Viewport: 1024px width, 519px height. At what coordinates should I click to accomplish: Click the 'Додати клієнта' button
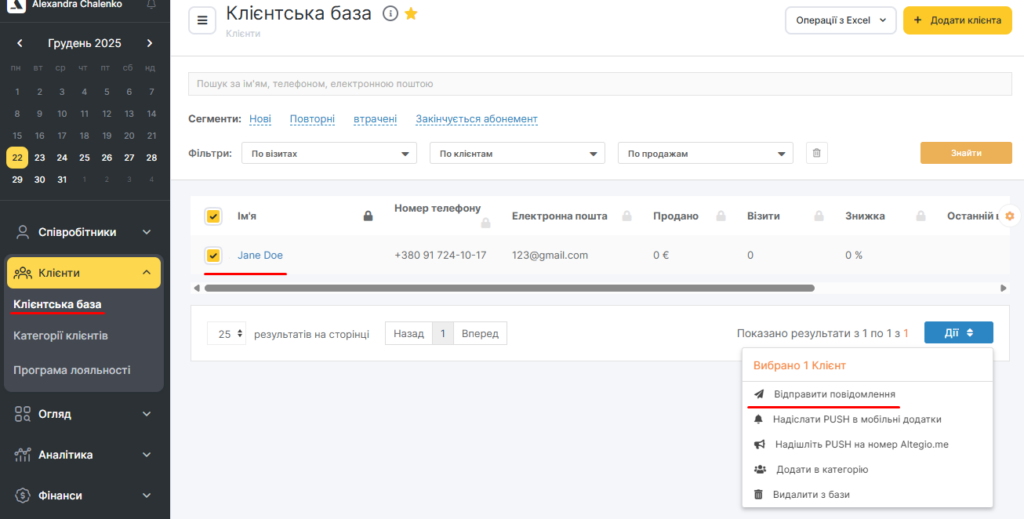coord(957,20)
